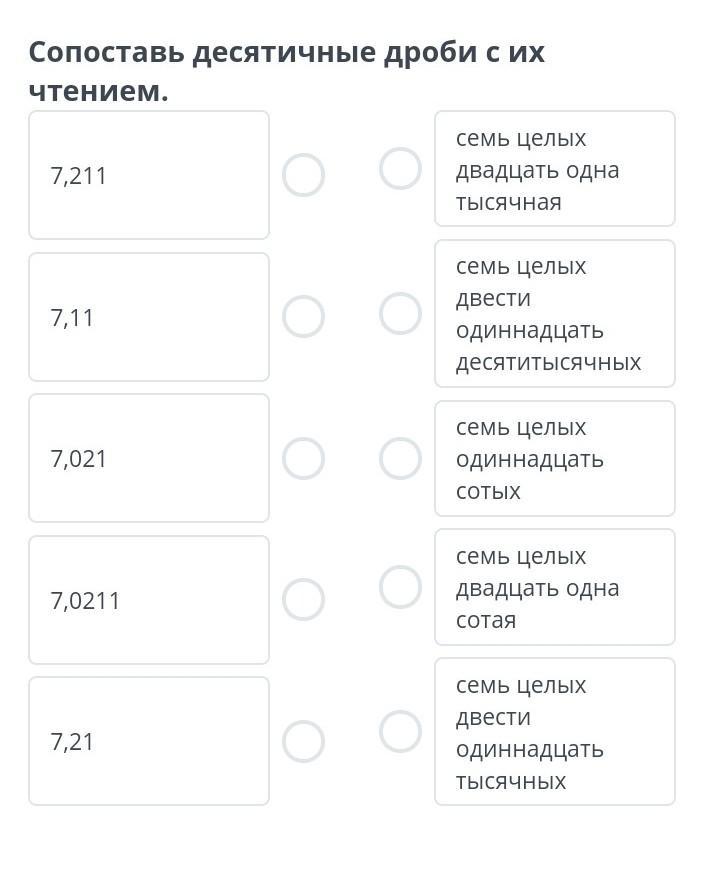This screenshot has height=877, width=712.
Task: Select circle beside 'семь целых одиннадцать сотых'
Action: (x=400, y=459)
